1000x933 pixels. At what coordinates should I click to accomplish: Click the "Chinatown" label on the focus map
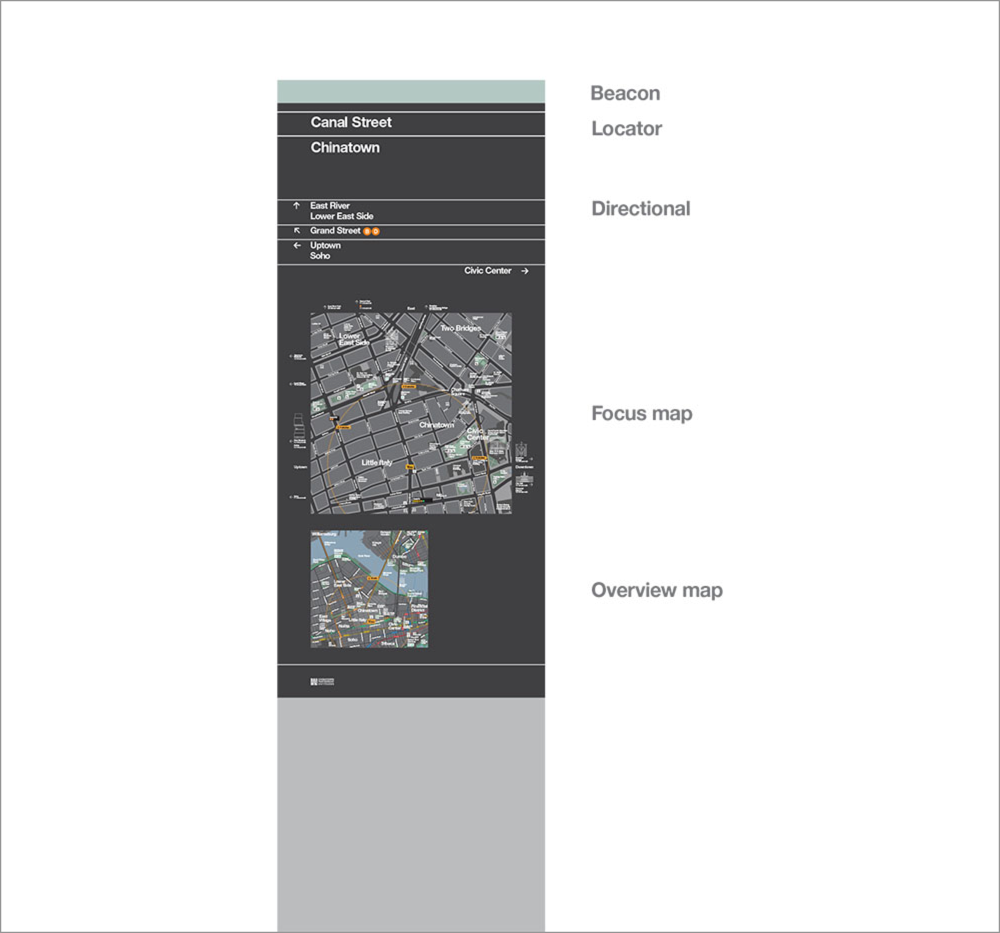(x=437, y=425)
